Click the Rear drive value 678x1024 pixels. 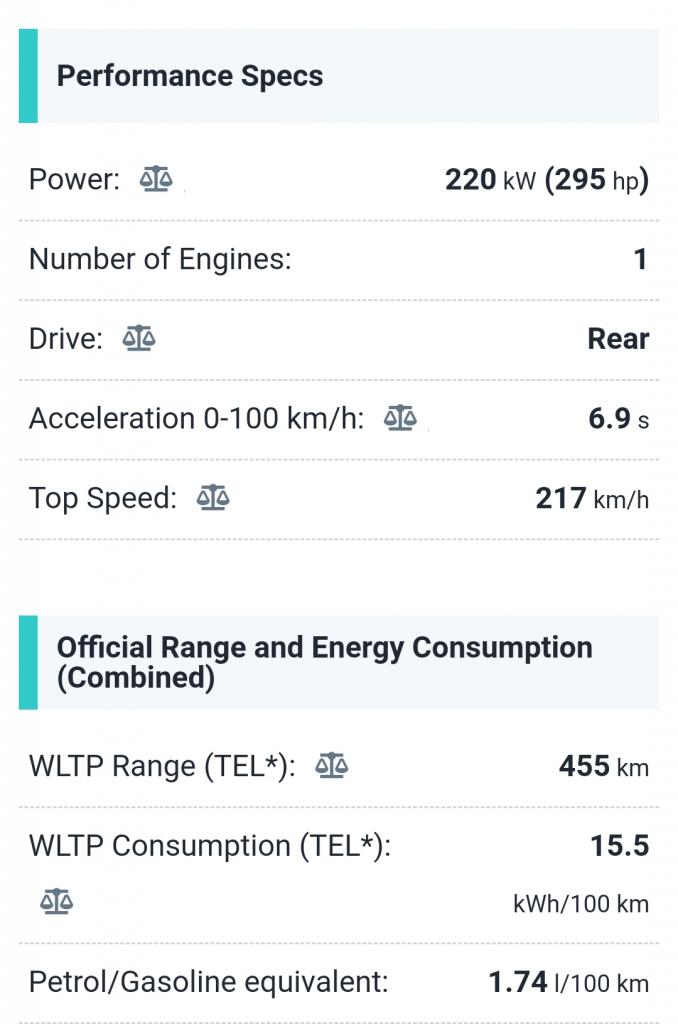pyautogui.click(x=618, y=339)
